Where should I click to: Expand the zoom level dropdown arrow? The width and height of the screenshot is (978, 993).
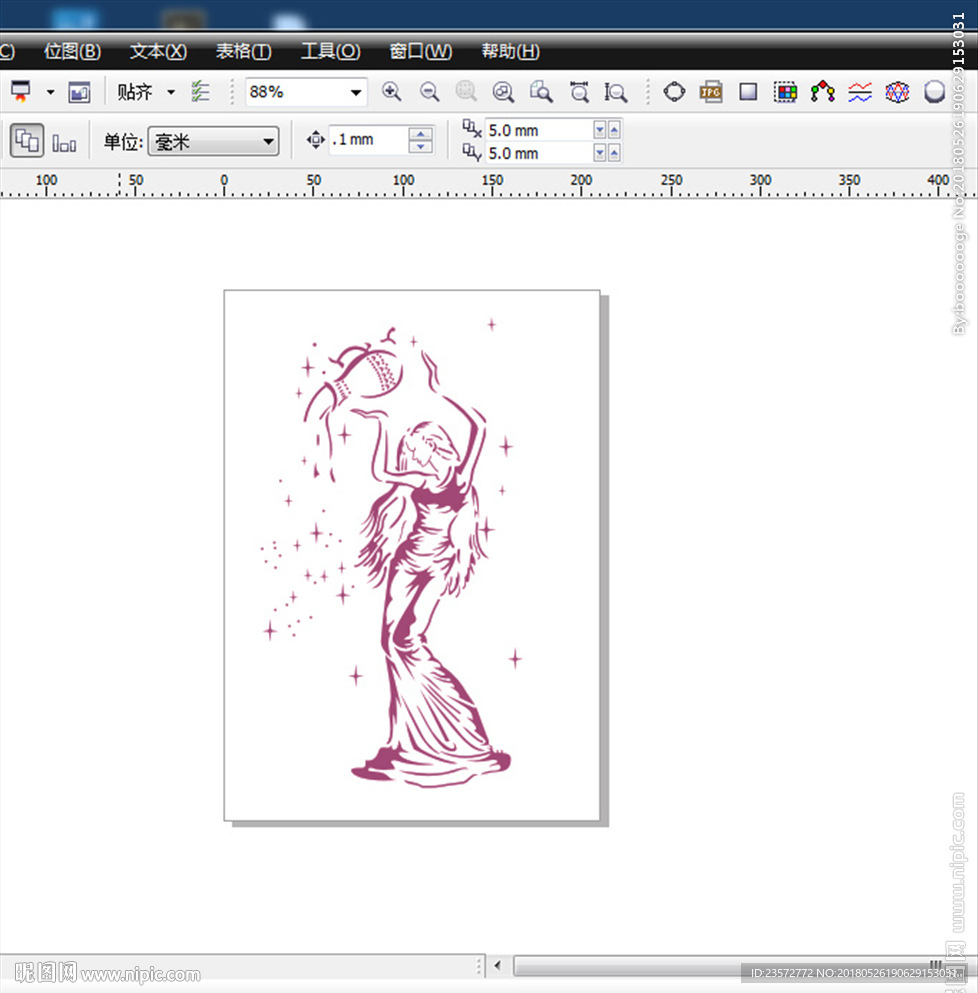coord(357,92)
